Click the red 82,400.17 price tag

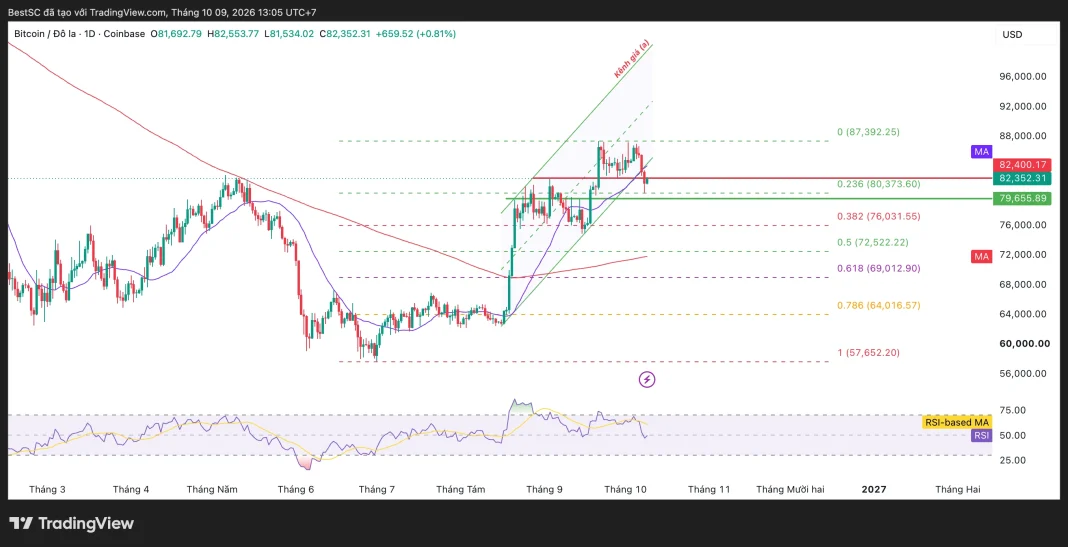1022,165
